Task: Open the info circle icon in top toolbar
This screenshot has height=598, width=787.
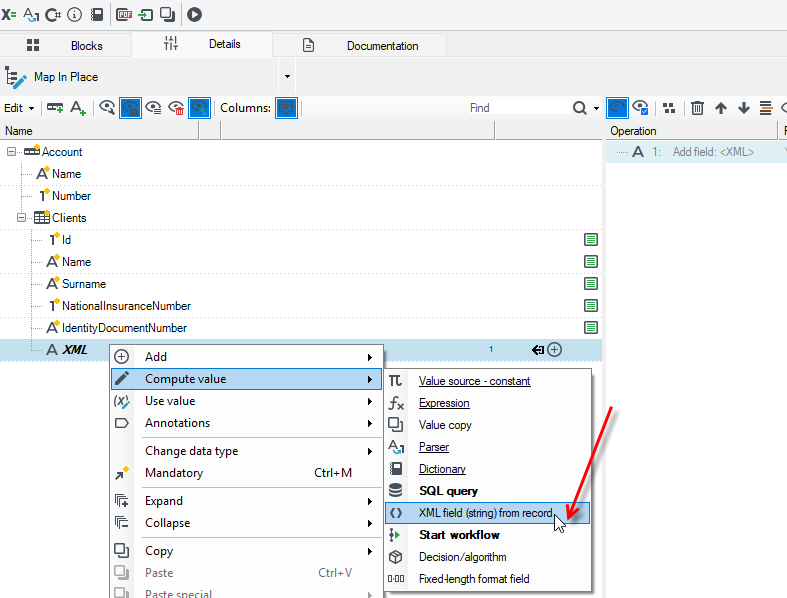Action: [74, 15]
